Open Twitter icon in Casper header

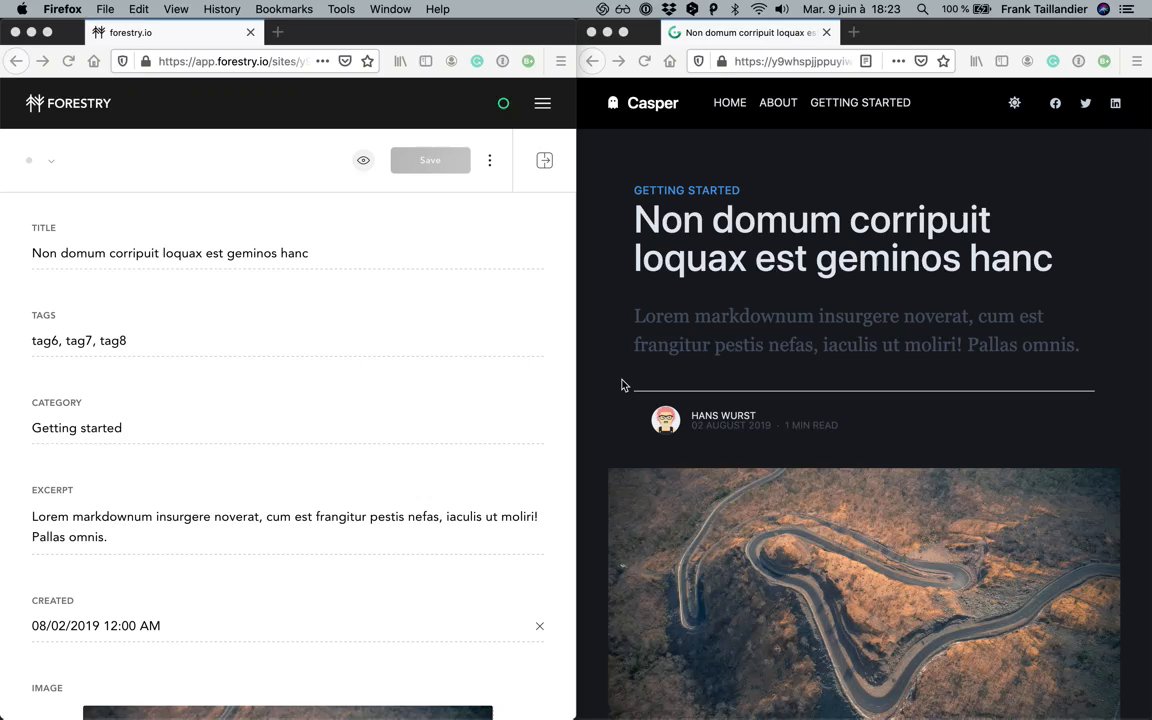click(x=1085, y=104)
